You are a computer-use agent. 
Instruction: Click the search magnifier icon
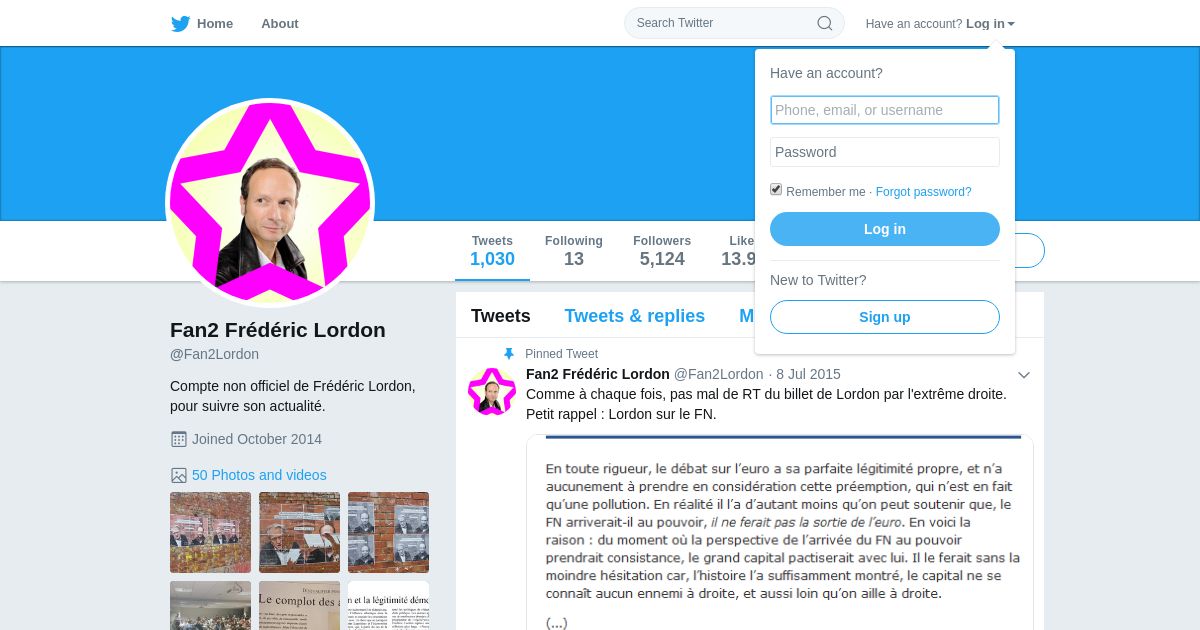click(x=825, y=23)
